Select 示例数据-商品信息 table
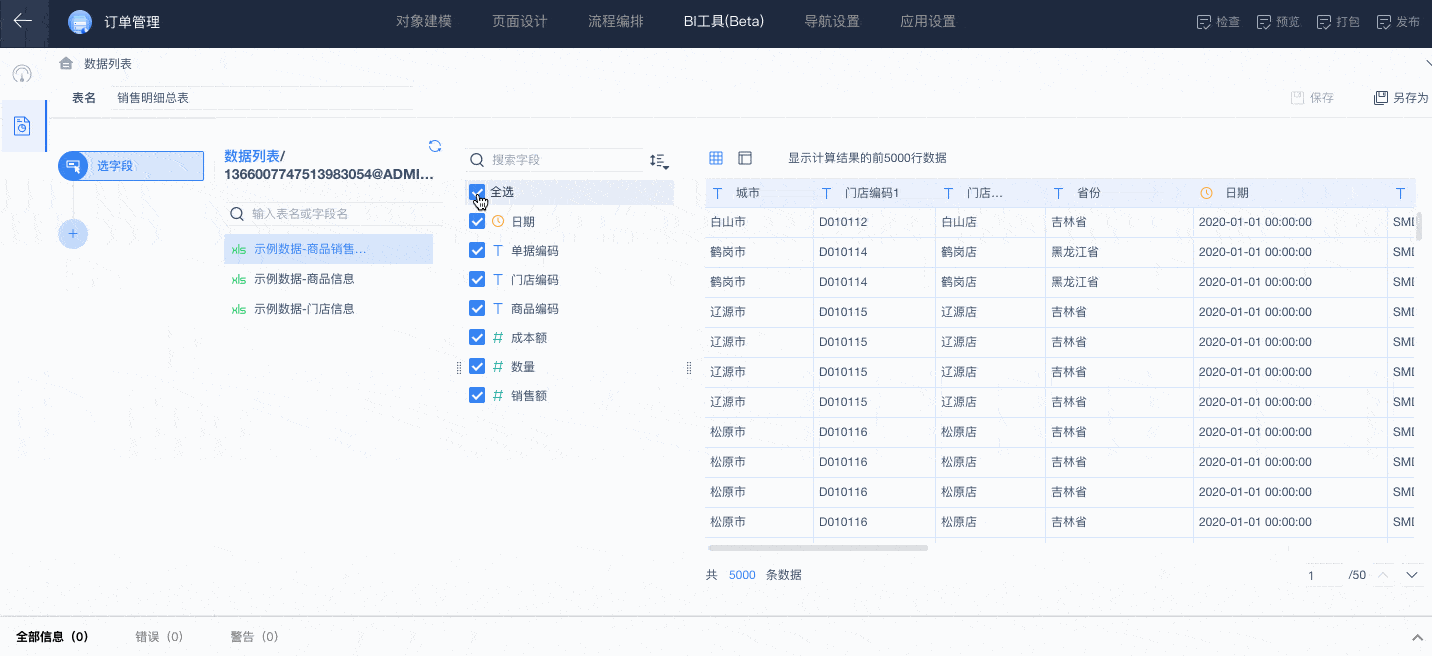Image resolution: width=1432 pixels, height=656 pixels. [x=328, y=279]
